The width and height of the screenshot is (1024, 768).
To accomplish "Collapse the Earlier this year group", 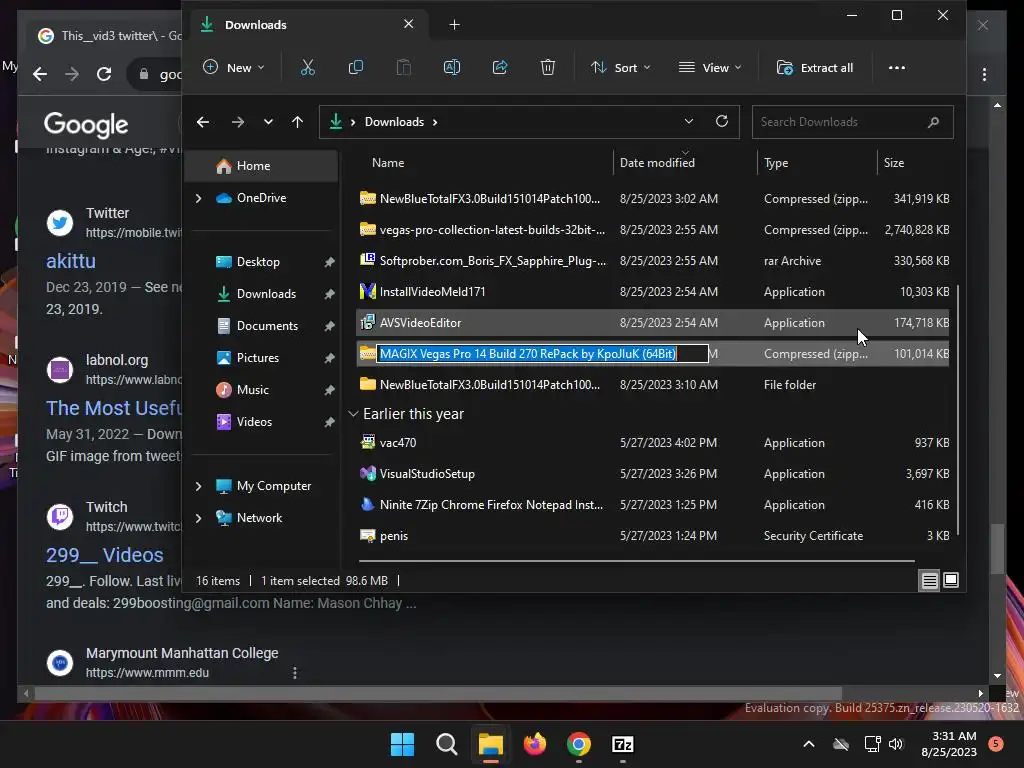I will click(x=353, y=414).
